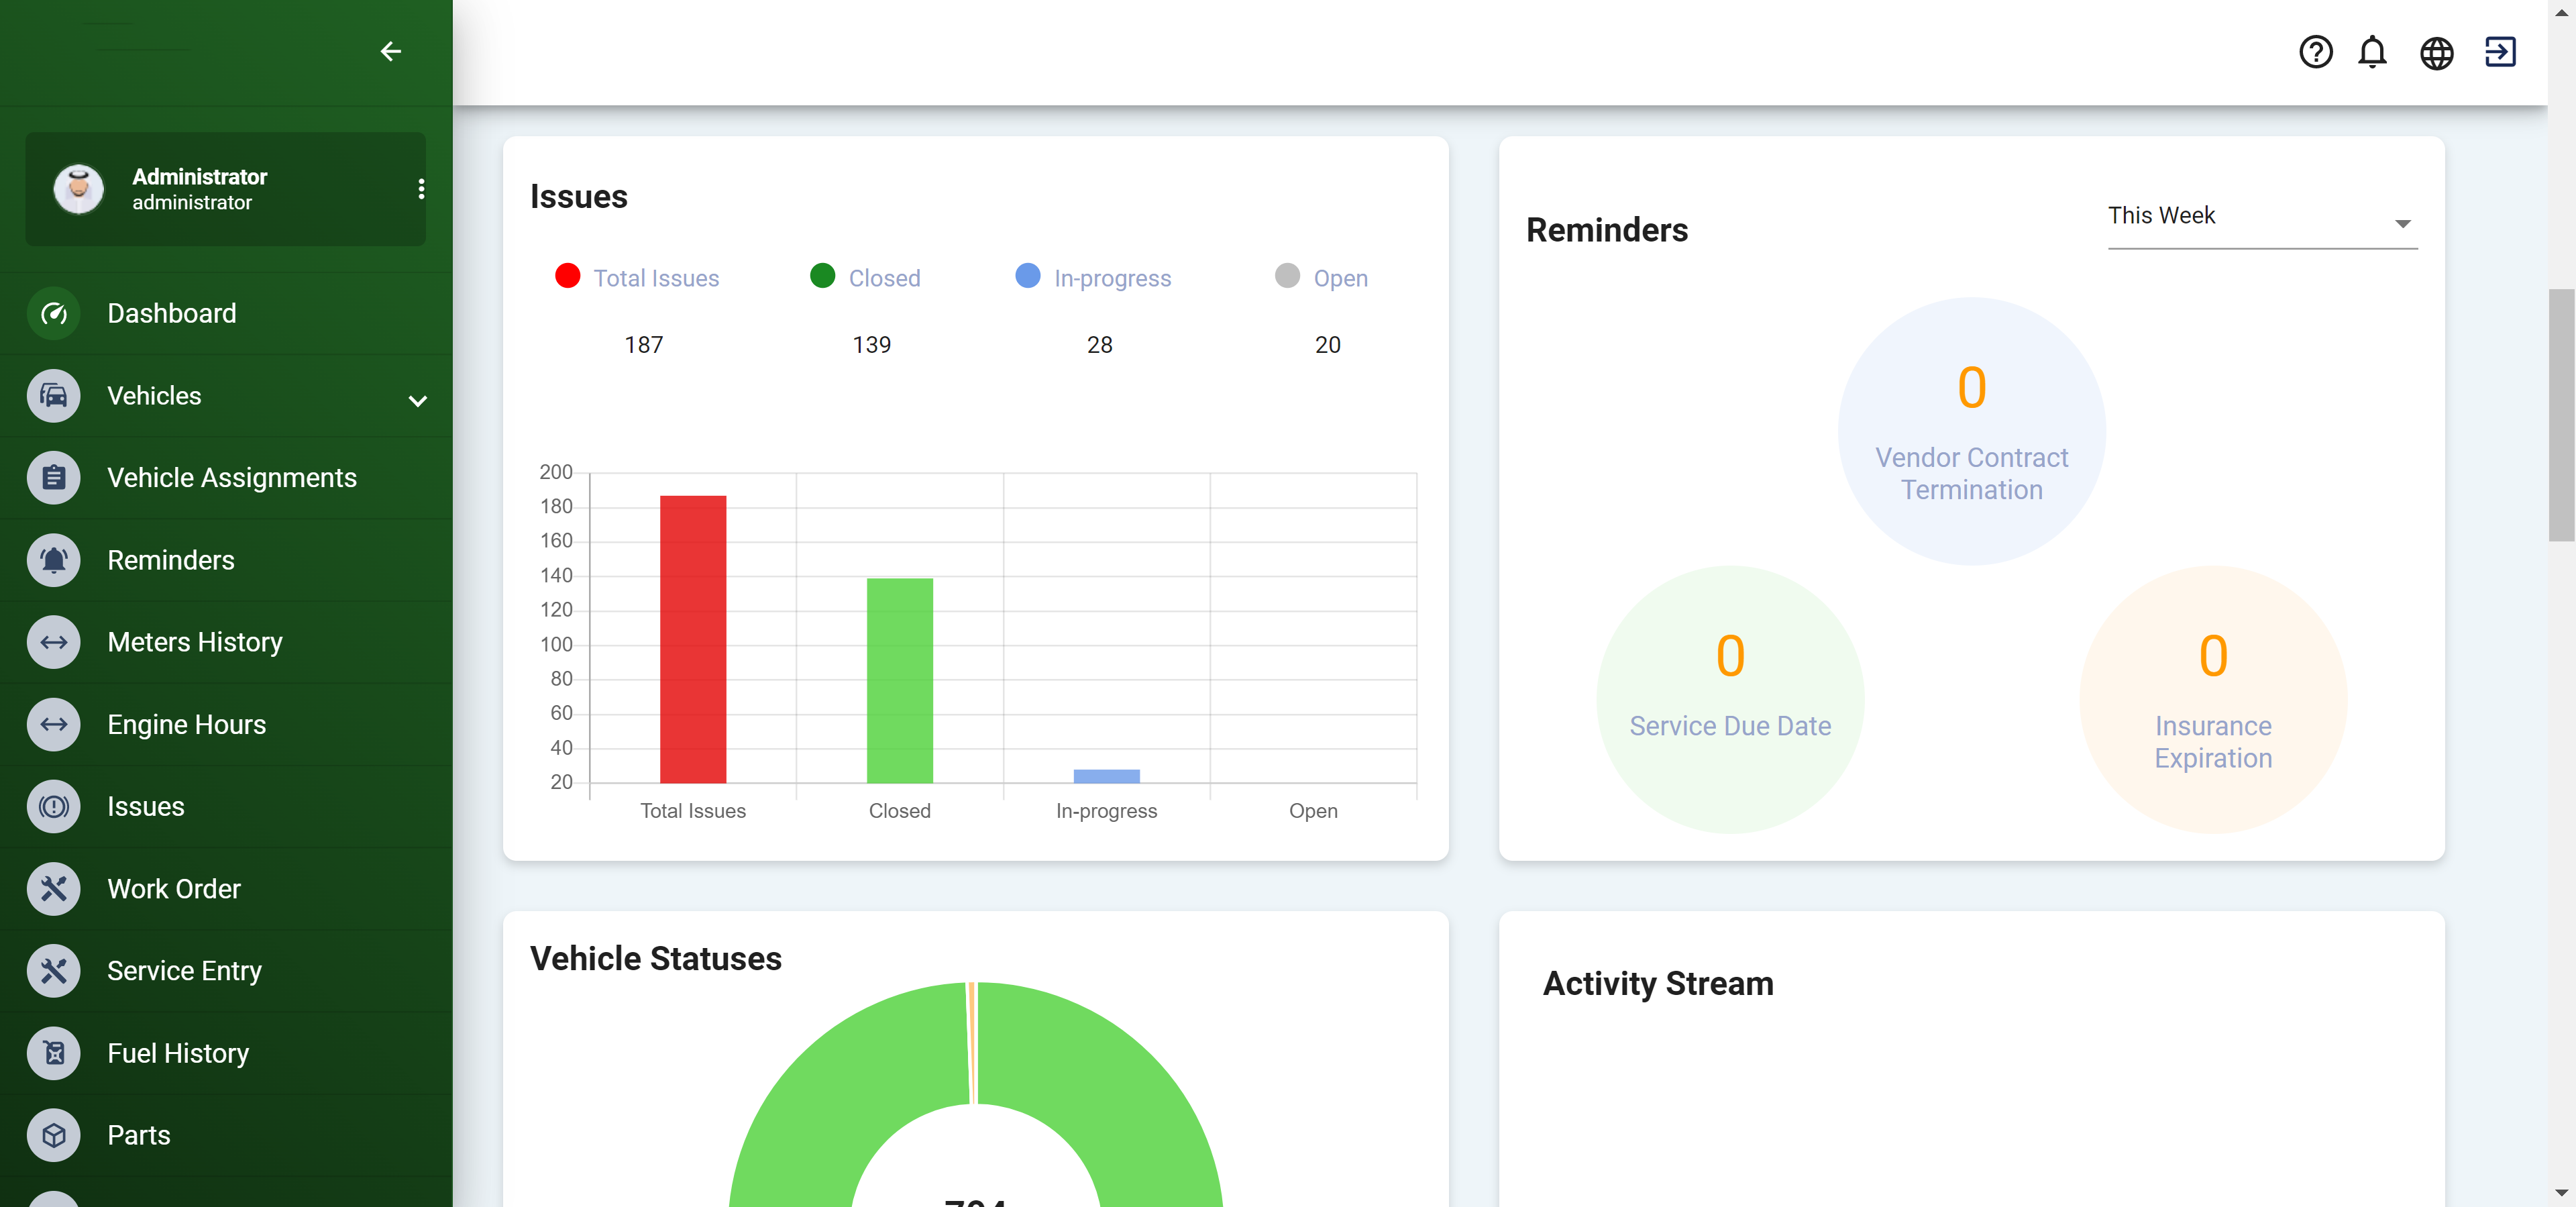
Task: Click the Administrator profile avatar
Action: coord(79,189)
